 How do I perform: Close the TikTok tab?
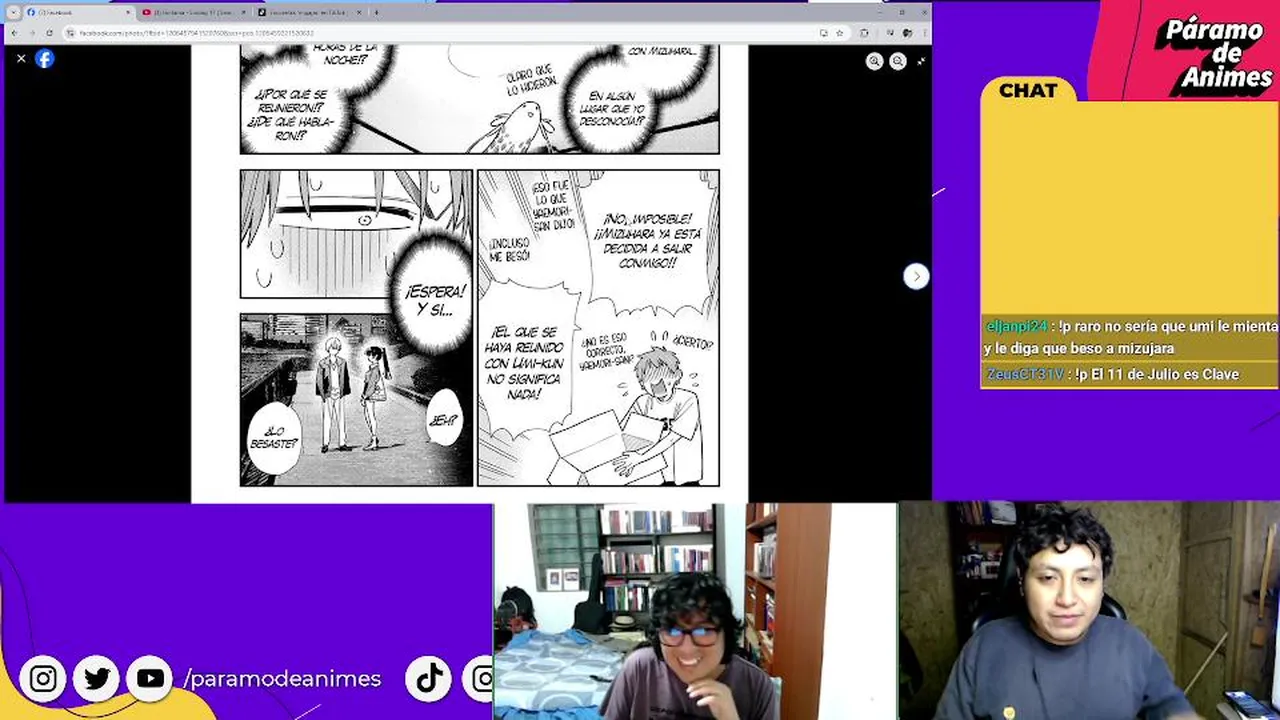point(359,13)
